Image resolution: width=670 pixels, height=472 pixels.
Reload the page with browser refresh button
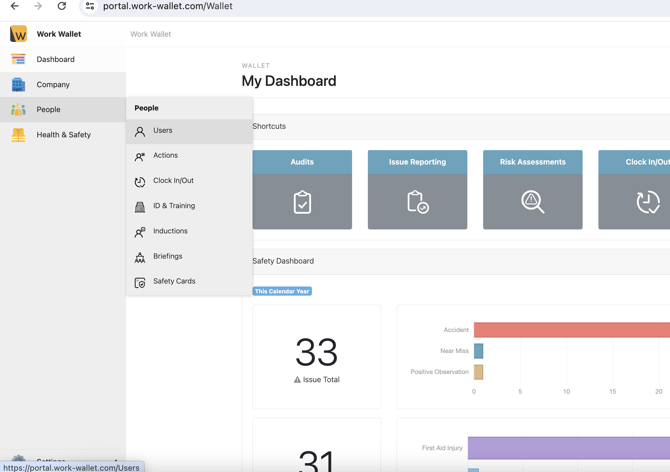[x=62, y=6]
